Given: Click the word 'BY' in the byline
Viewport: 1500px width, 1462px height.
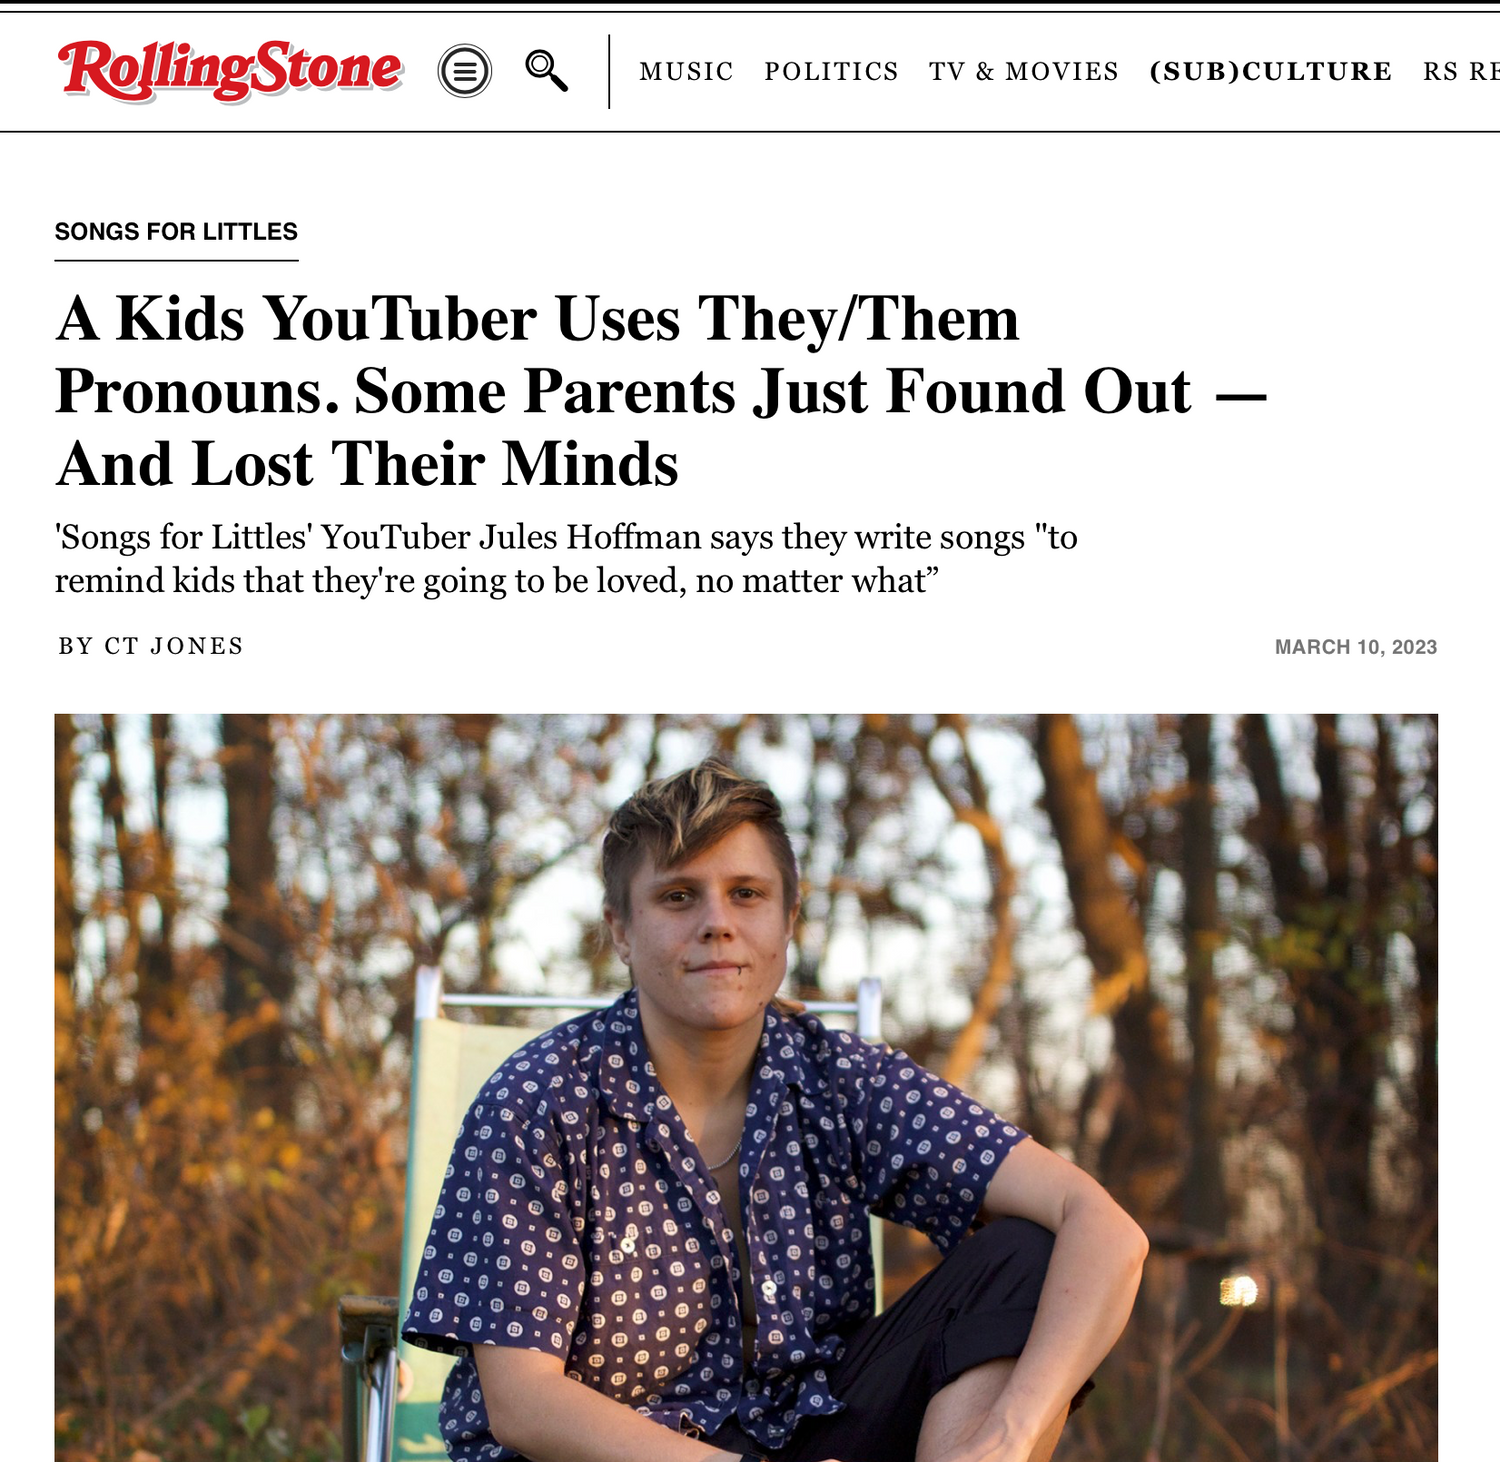Looking at the screenshot, I should click(76, 646).
